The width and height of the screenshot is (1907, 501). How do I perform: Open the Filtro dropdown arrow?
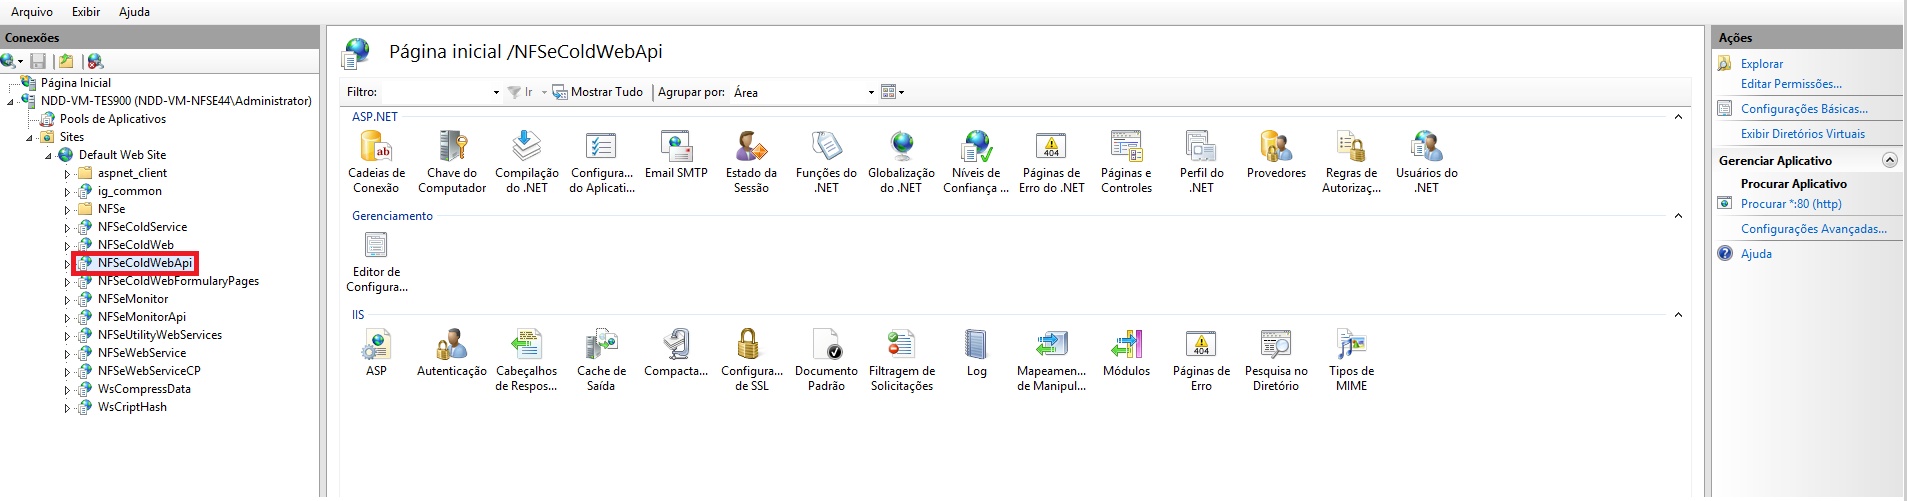496,92
